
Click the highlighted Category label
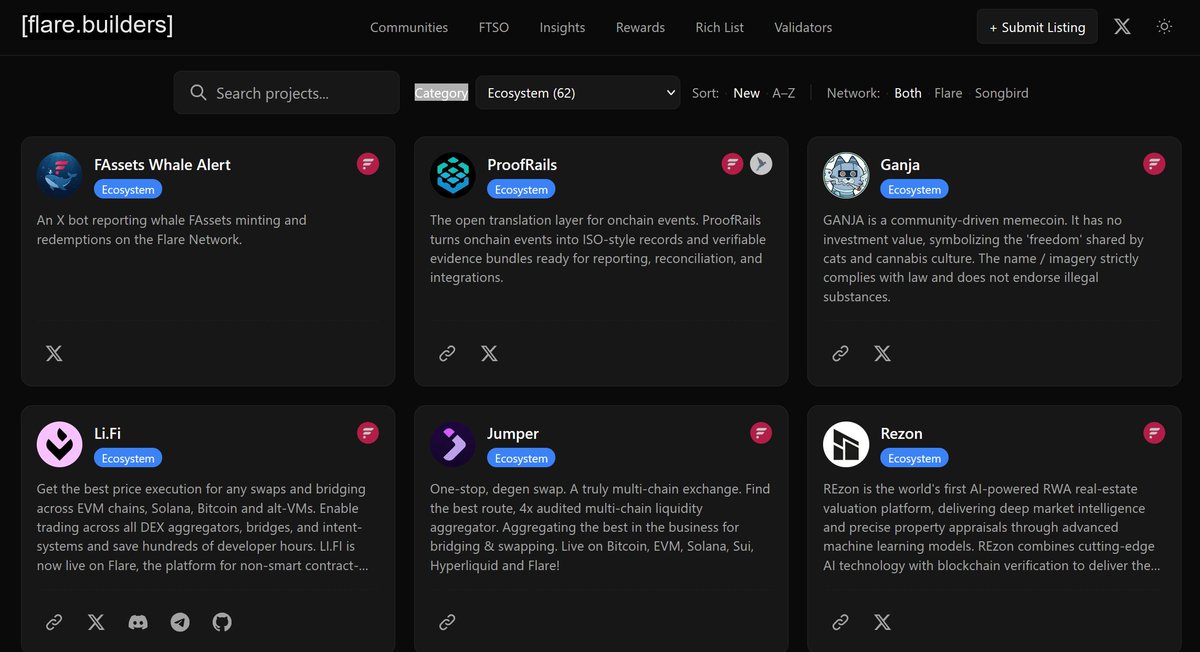coord(441,93)
